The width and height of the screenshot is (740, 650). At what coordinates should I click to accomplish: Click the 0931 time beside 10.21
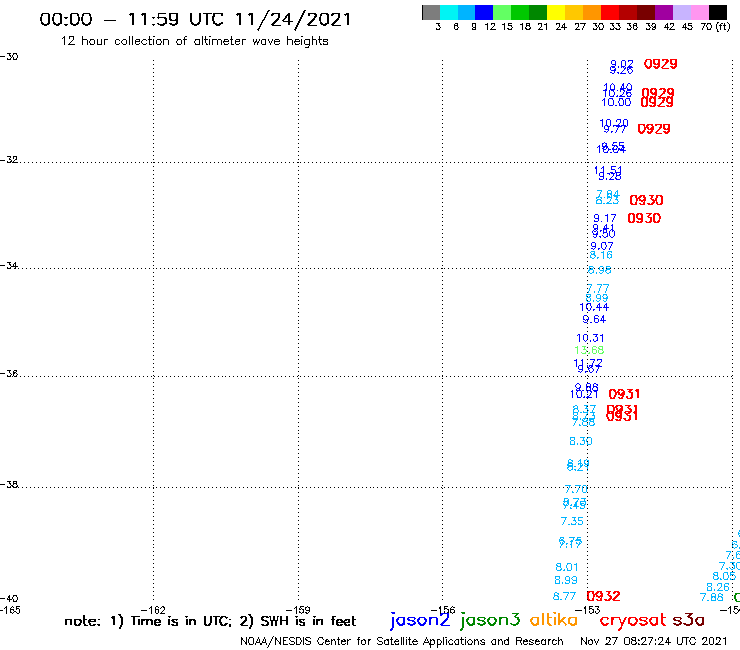click(x=624, y=394)
